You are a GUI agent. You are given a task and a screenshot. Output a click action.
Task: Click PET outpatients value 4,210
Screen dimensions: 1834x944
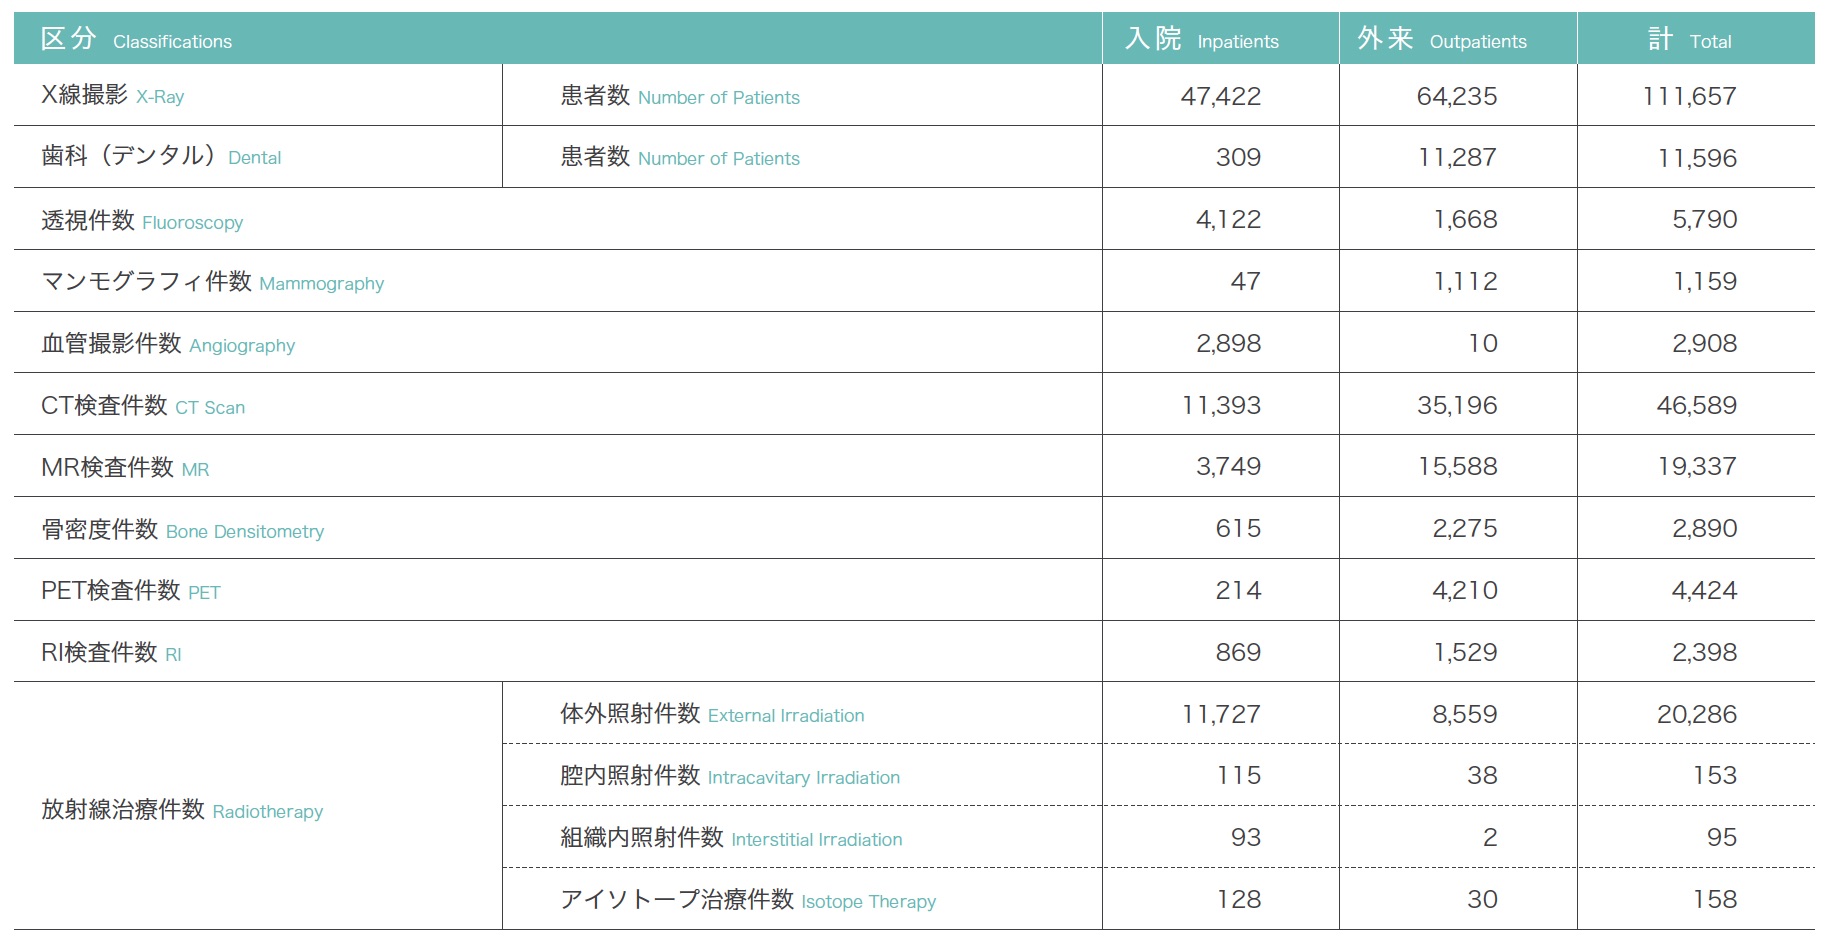[1465, 591]
